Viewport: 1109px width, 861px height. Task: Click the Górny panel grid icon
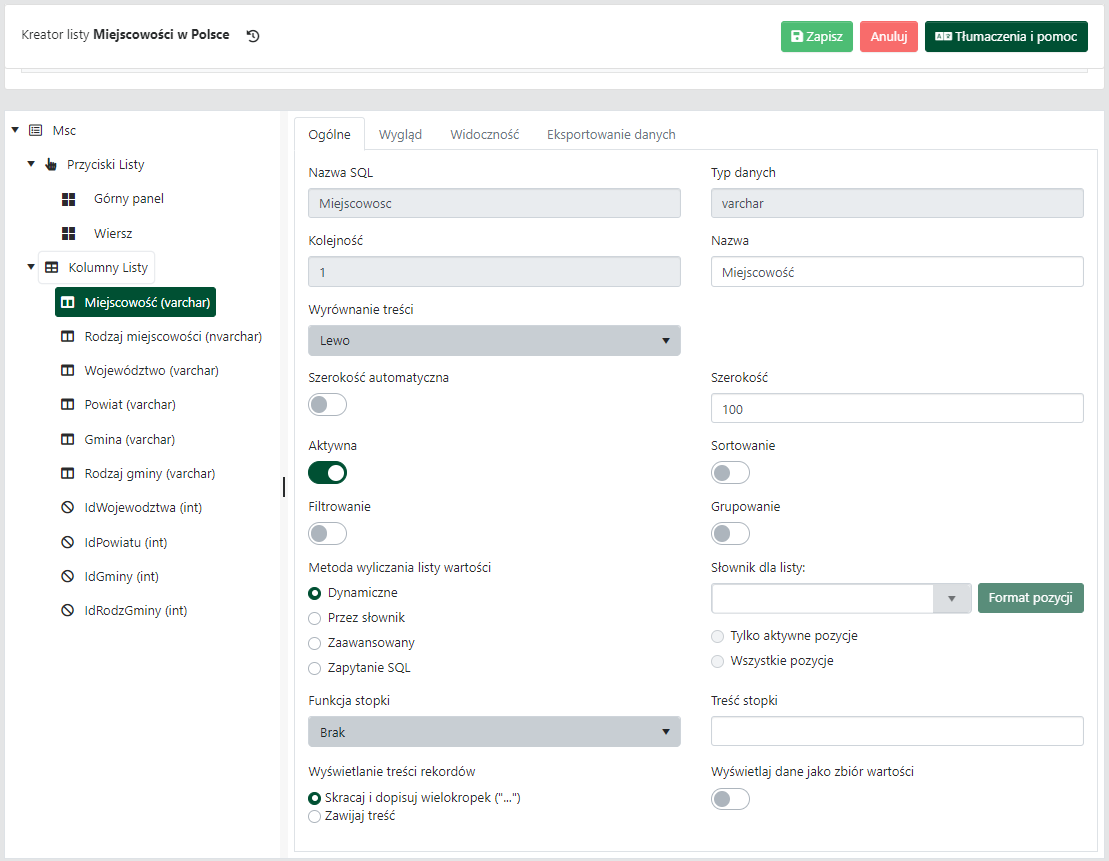pyautogui.click(x=69, y=199)
